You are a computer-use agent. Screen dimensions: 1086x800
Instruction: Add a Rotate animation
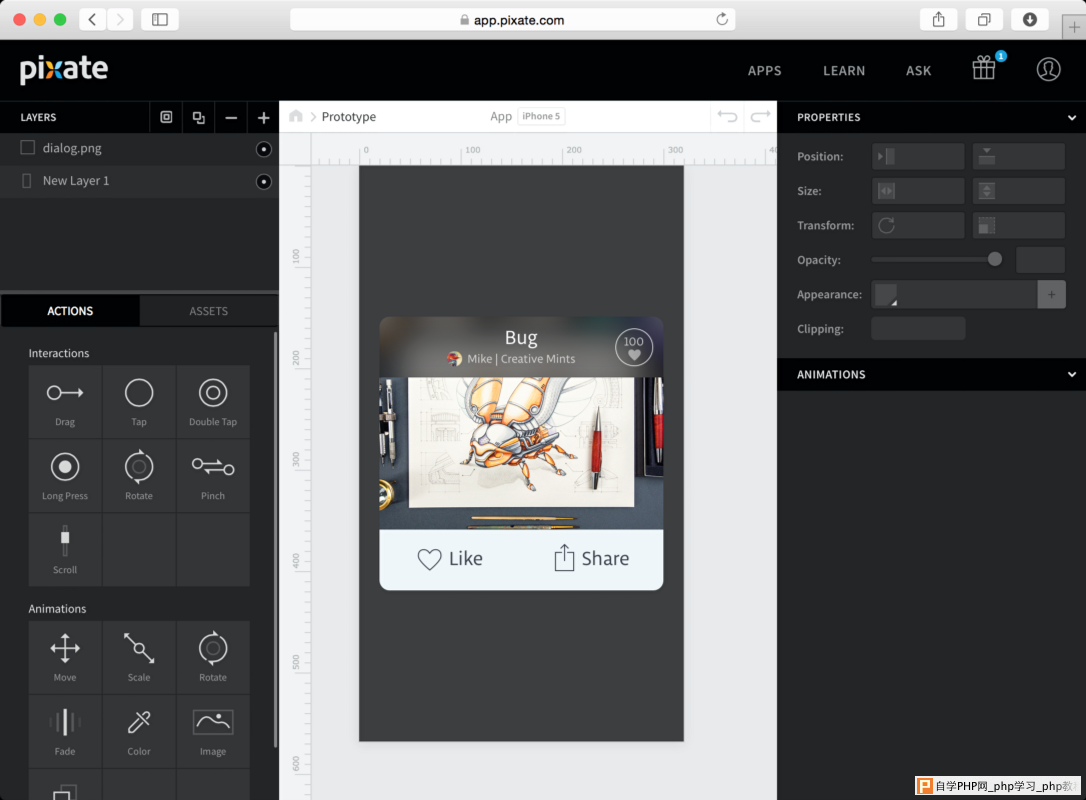pyautogui.click(x=213, y=657)
